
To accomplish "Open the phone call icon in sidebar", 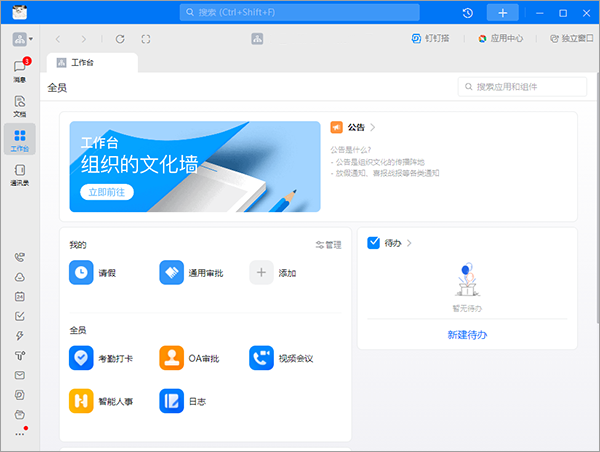I will pos(20,257).
